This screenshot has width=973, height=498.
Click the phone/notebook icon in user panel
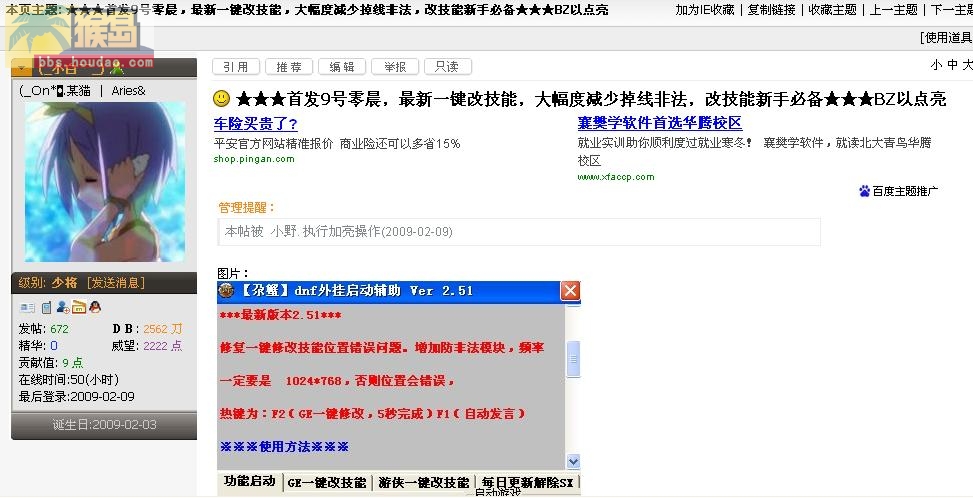click(x=47, y=307)
